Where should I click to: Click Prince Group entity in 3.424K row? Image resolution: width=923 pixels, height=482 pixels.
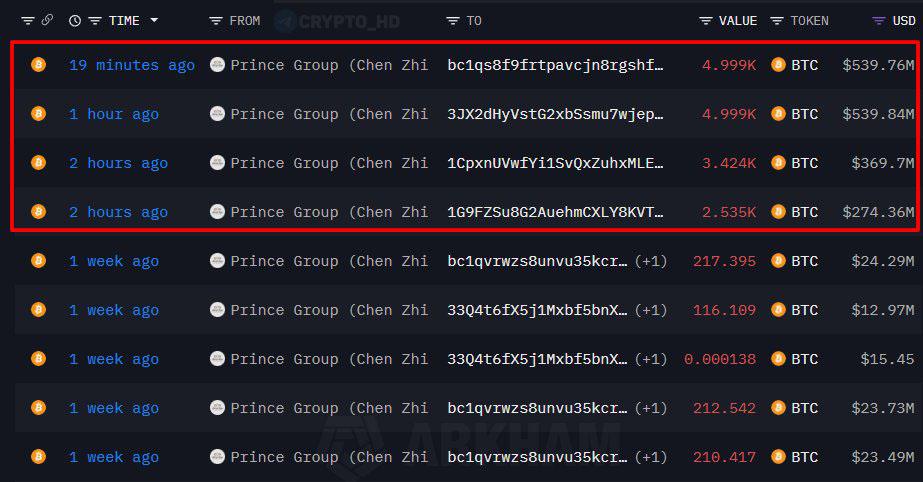coord(329,163)
